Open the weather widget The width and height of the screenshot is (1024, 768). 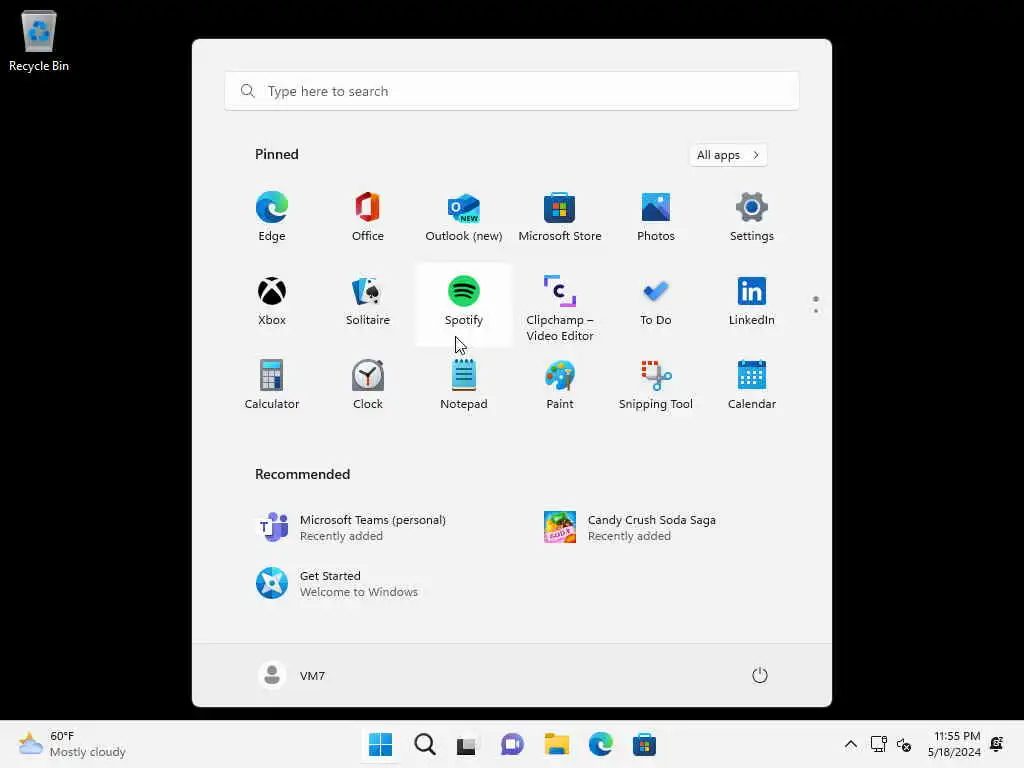71,744
